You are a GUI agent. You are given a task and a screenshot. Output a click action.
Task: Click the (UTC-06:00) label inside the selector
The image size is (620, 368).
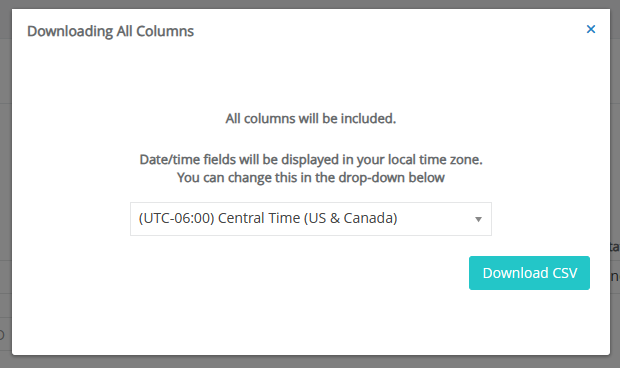176,218
